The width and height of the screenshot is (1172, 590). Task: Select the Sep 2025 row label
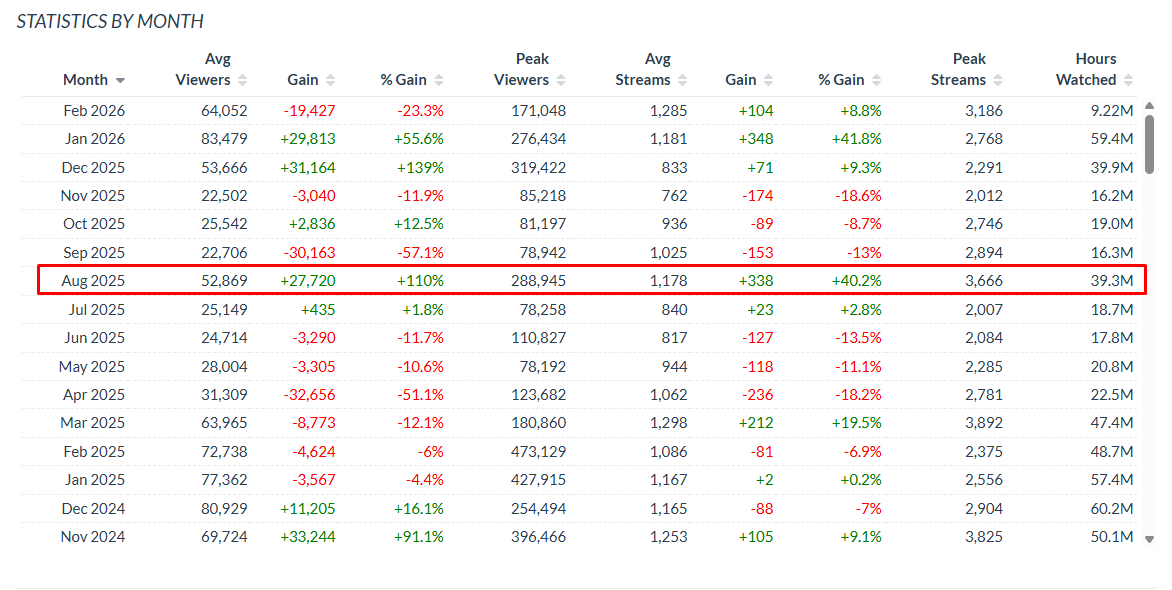tap(94, 253)
